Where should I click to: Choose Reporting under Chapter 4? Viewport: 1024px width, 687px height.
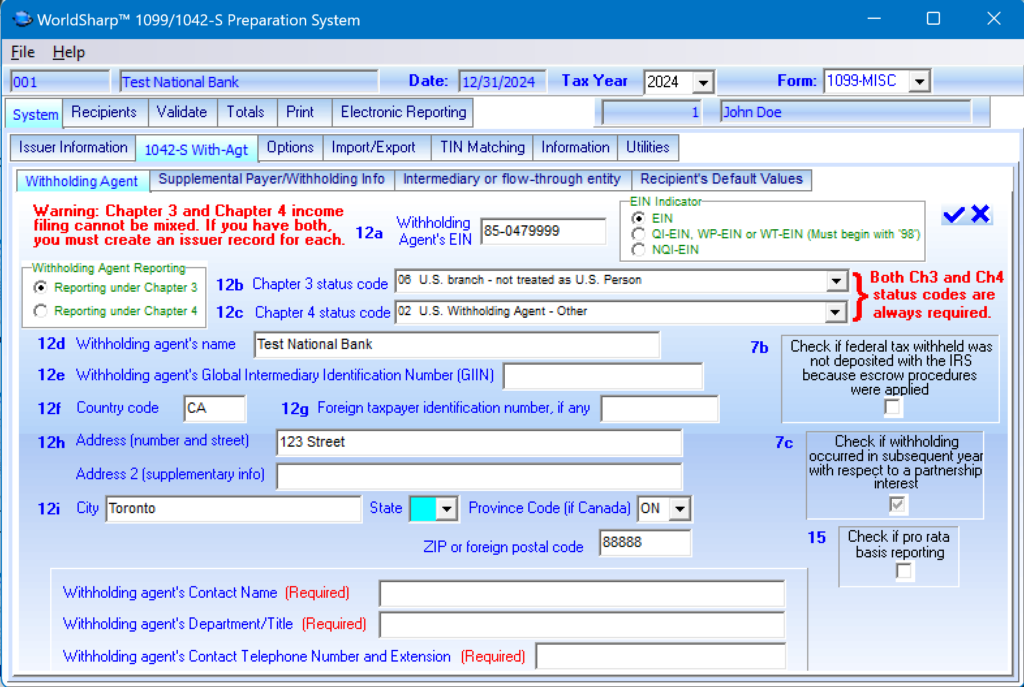[x=40, y=311]
